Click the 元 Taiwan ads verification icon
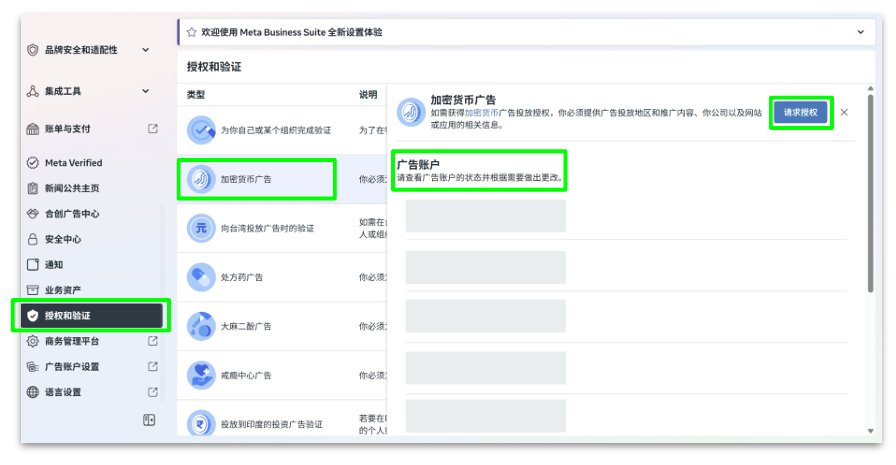This screenshot has height=465, width=896. (x=201, y=229)
